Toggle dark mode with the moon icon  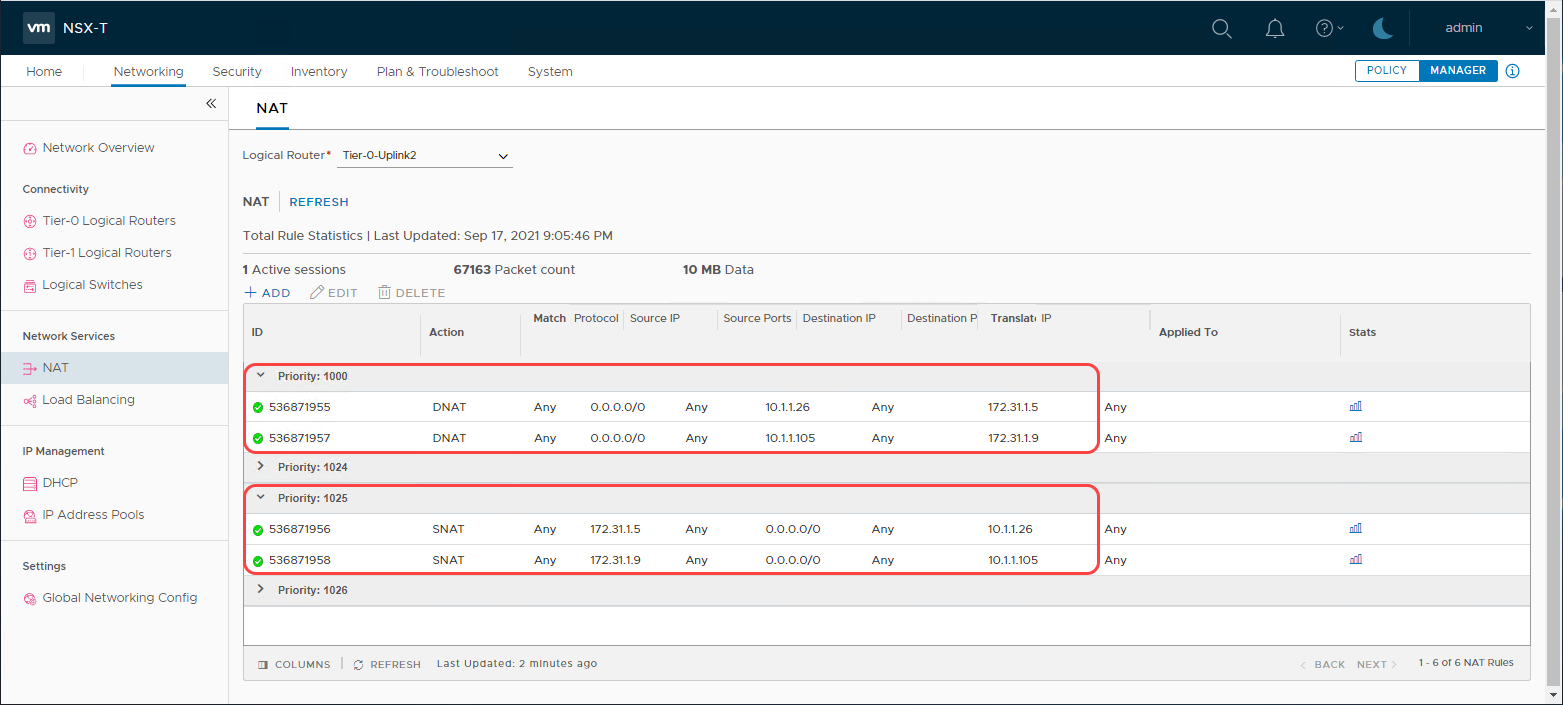[x=1382, y=28]
